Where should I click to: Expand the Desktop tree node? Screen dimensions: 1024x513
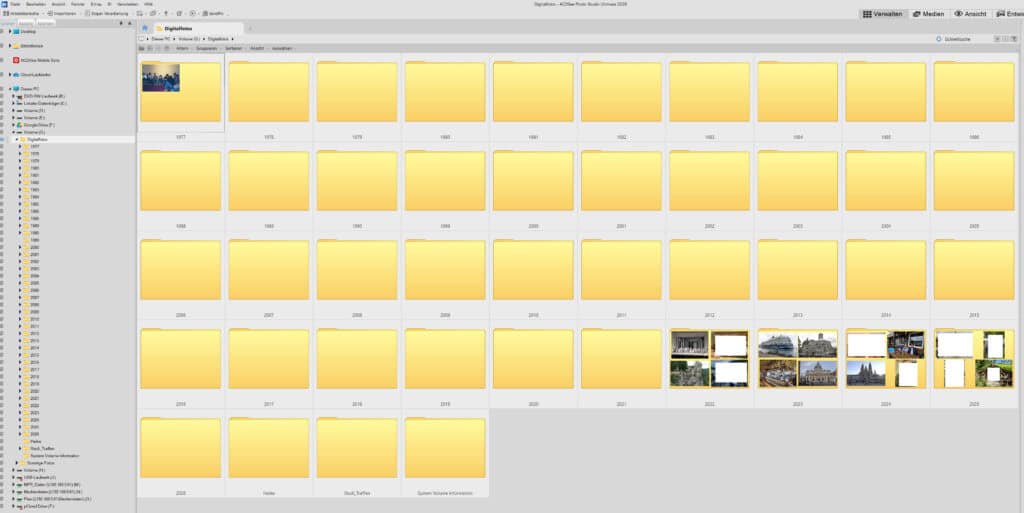click(9, 31)
